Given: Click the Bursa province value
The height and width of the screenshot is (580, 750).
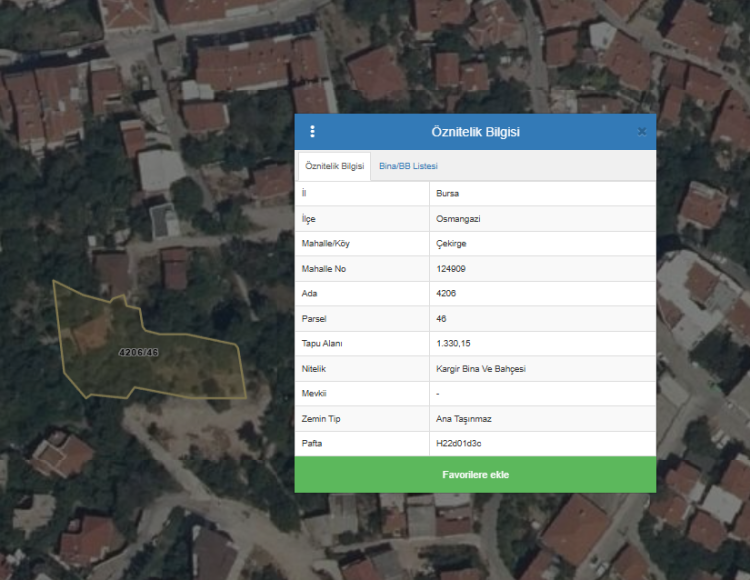Looking at the screenshot, I should tap(448, 194).
